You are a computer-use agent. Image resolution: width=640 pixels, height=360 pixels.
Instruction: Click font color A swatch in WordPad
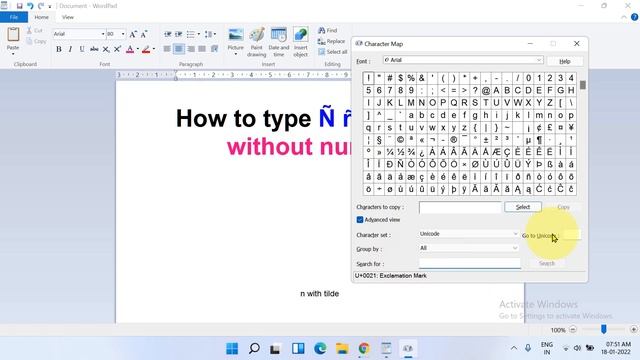click(130, 49)
